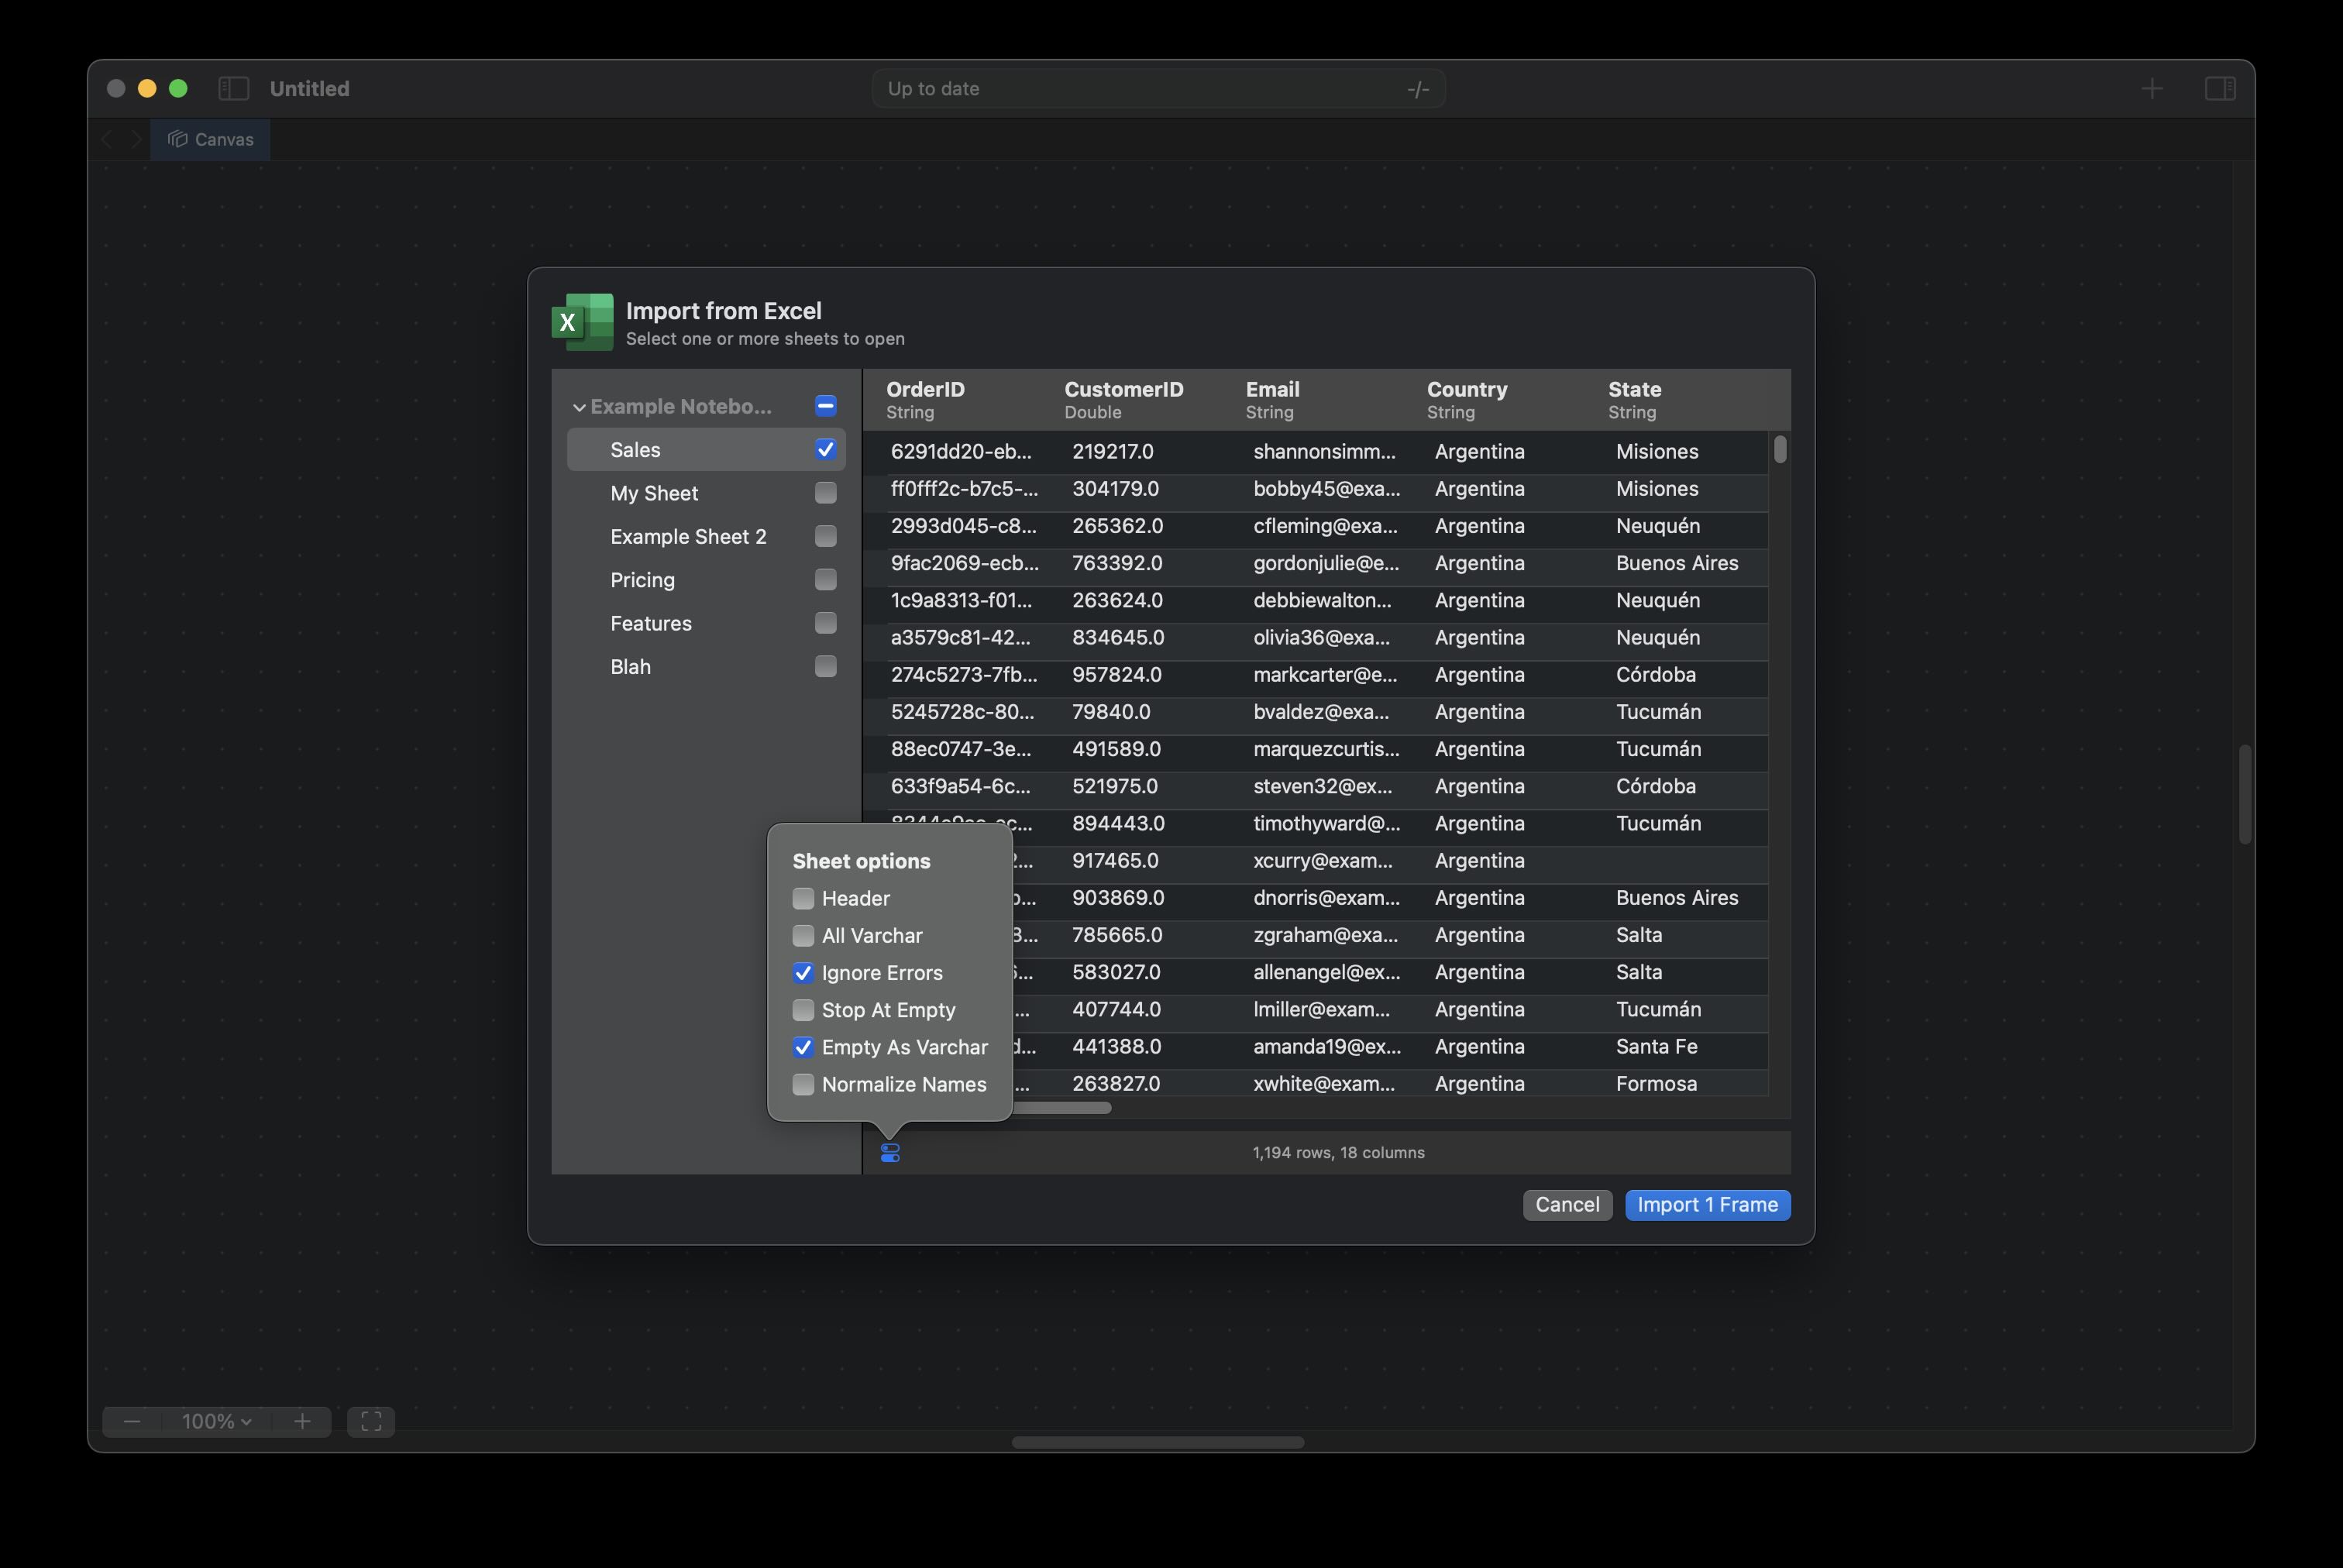Click the Buenos Aires cell in gordonjulie row
The width and height of the screenshot is (2343, 1568).
[x=1677, y=563]
